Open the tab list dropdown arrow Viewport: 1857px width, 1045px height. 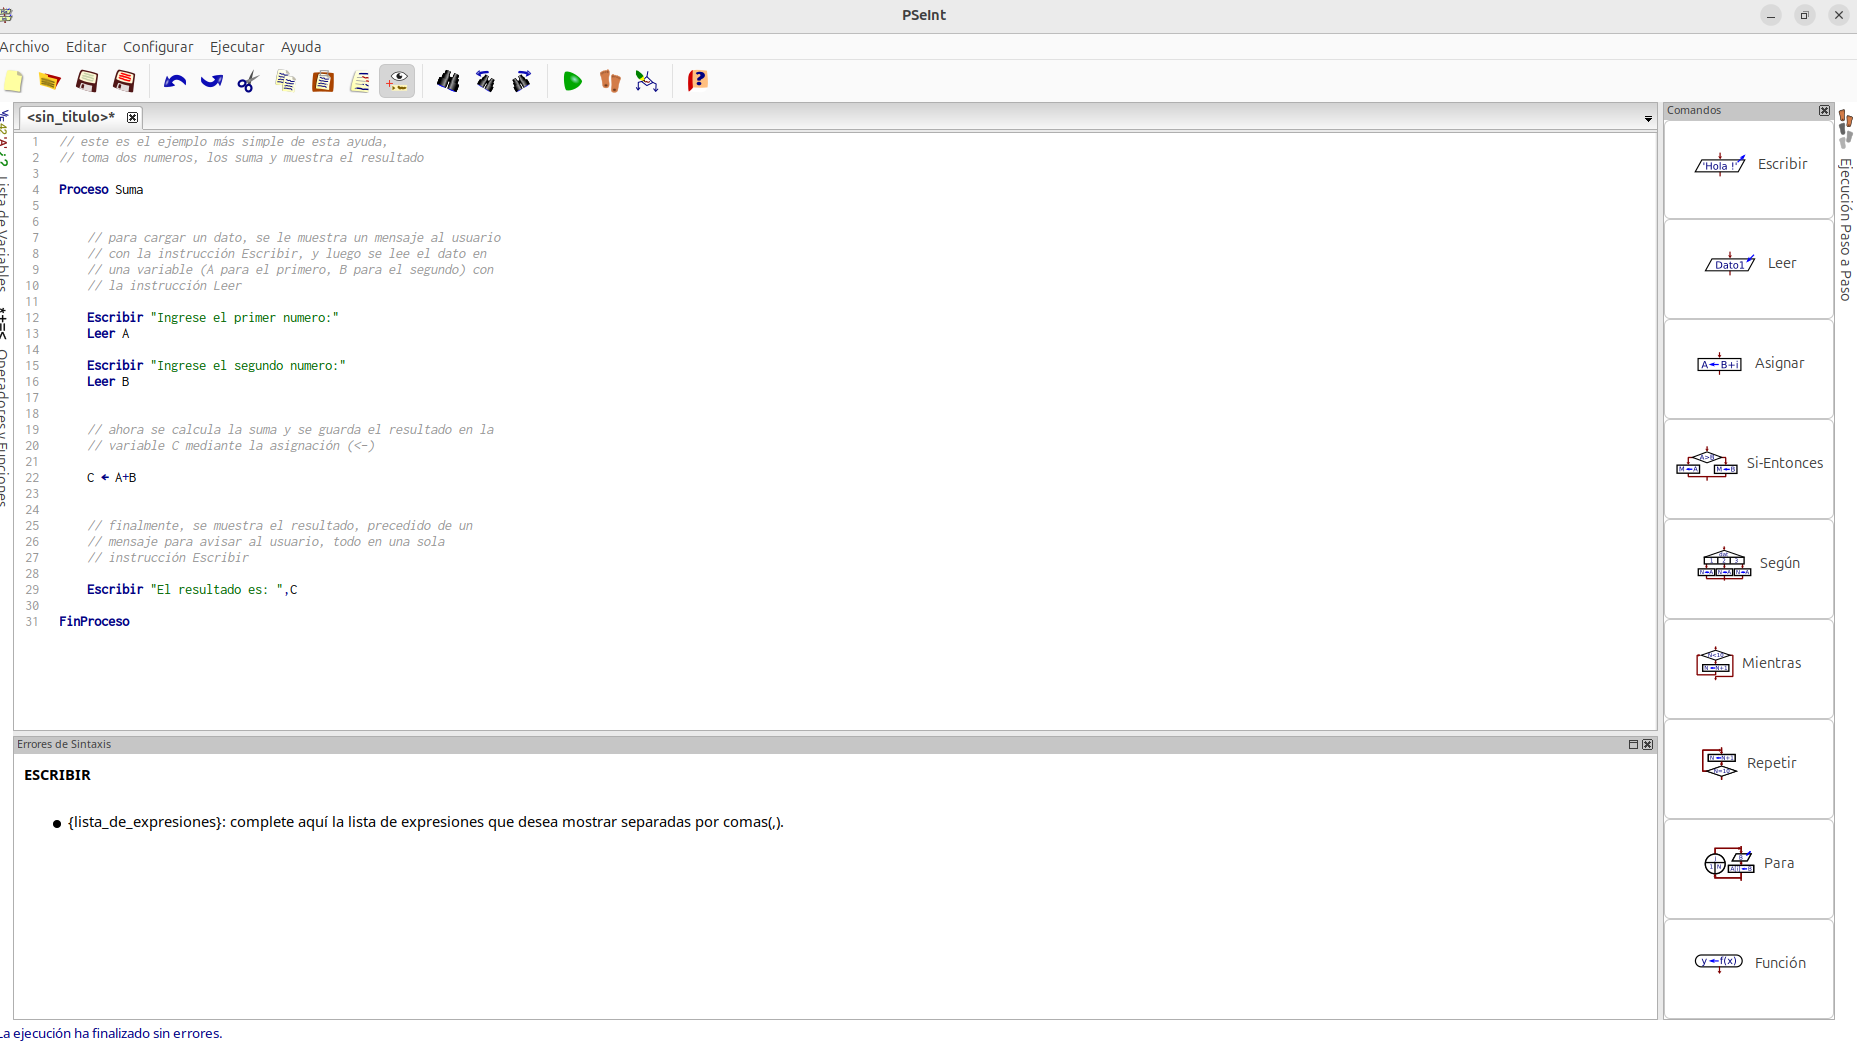1648,119
